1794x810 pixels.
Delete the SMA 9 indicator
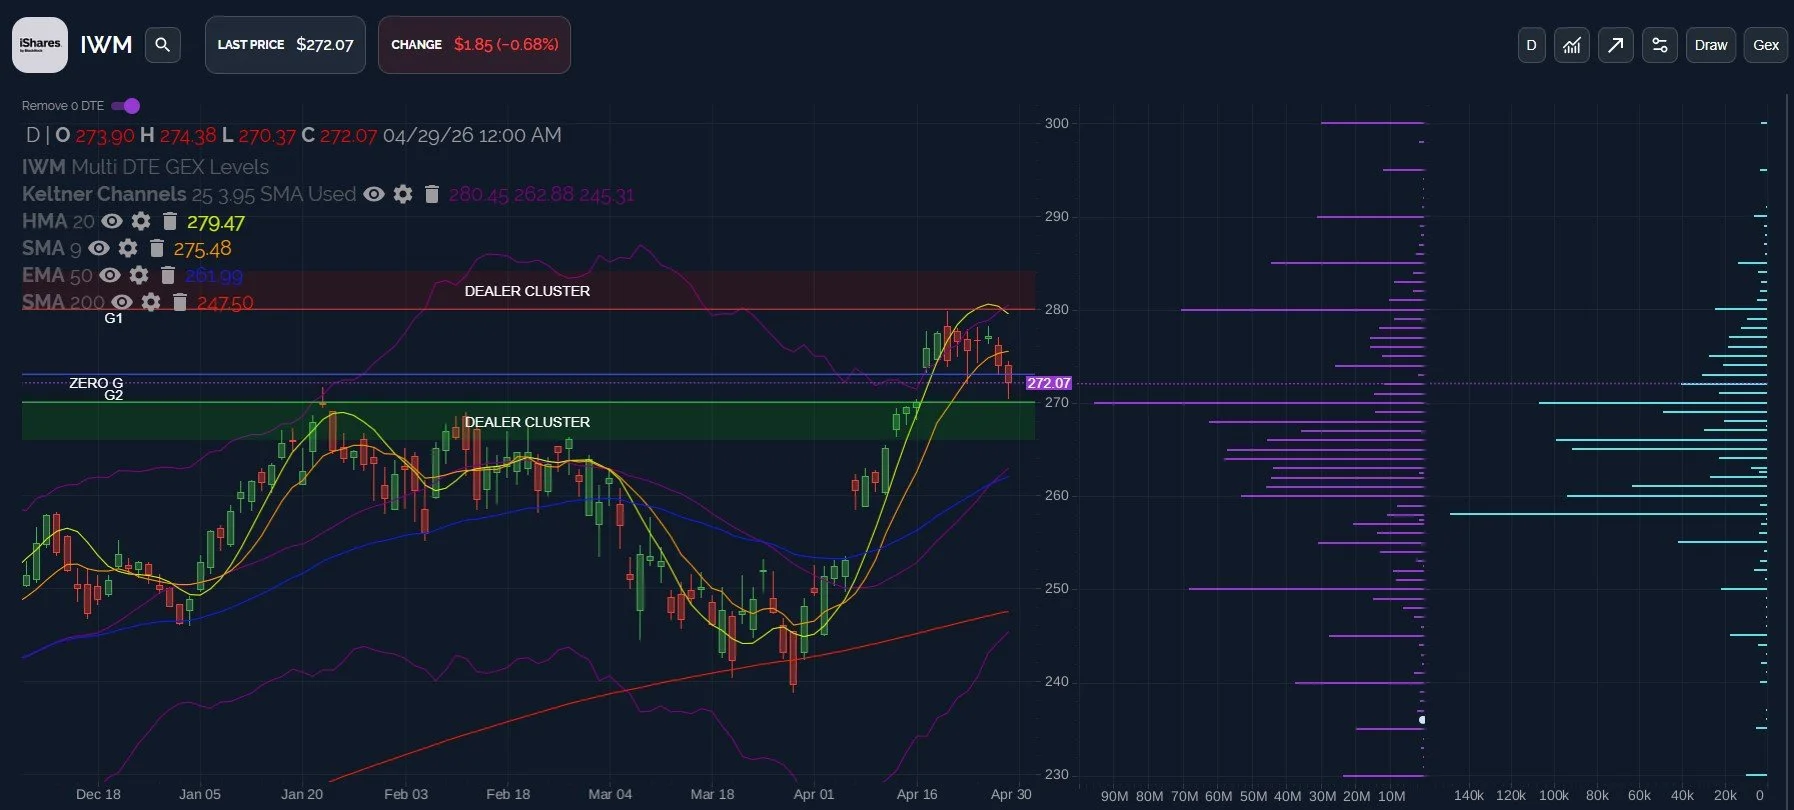coord(157,248)
